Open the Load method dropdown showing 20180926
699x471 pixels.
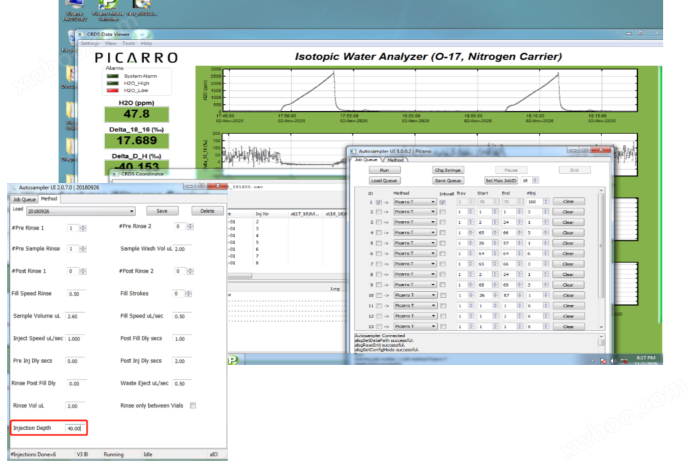tap(81, 211)
